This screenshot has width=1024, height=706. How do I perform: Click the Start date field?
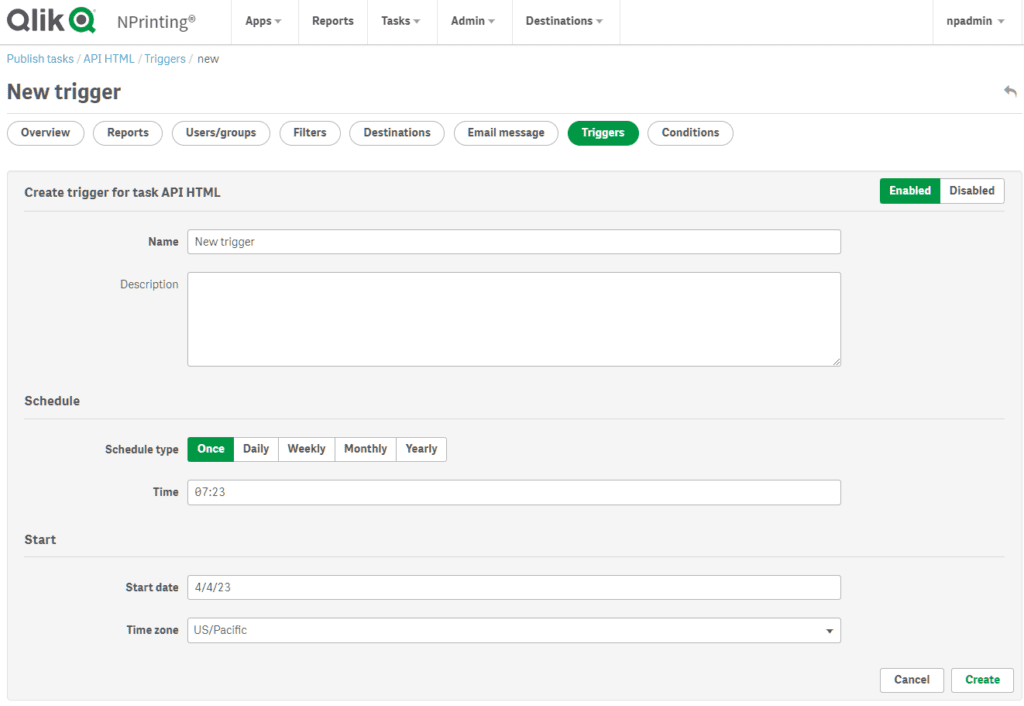click(x=513, y=587)
